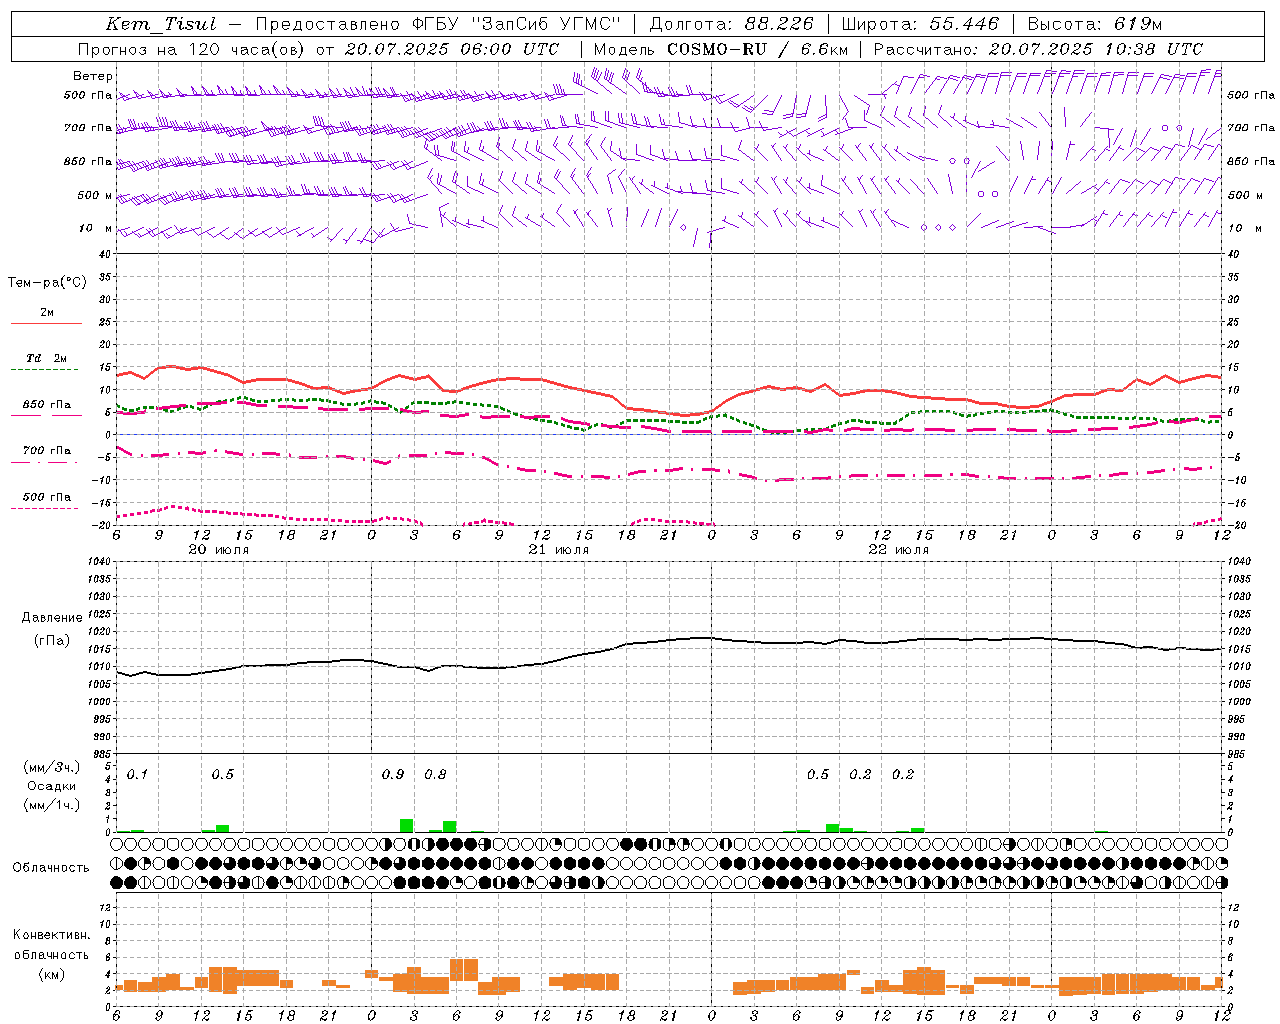
Task: Click the Тем-ра(°C) temperature panel label
Action: tap(47, 283)
